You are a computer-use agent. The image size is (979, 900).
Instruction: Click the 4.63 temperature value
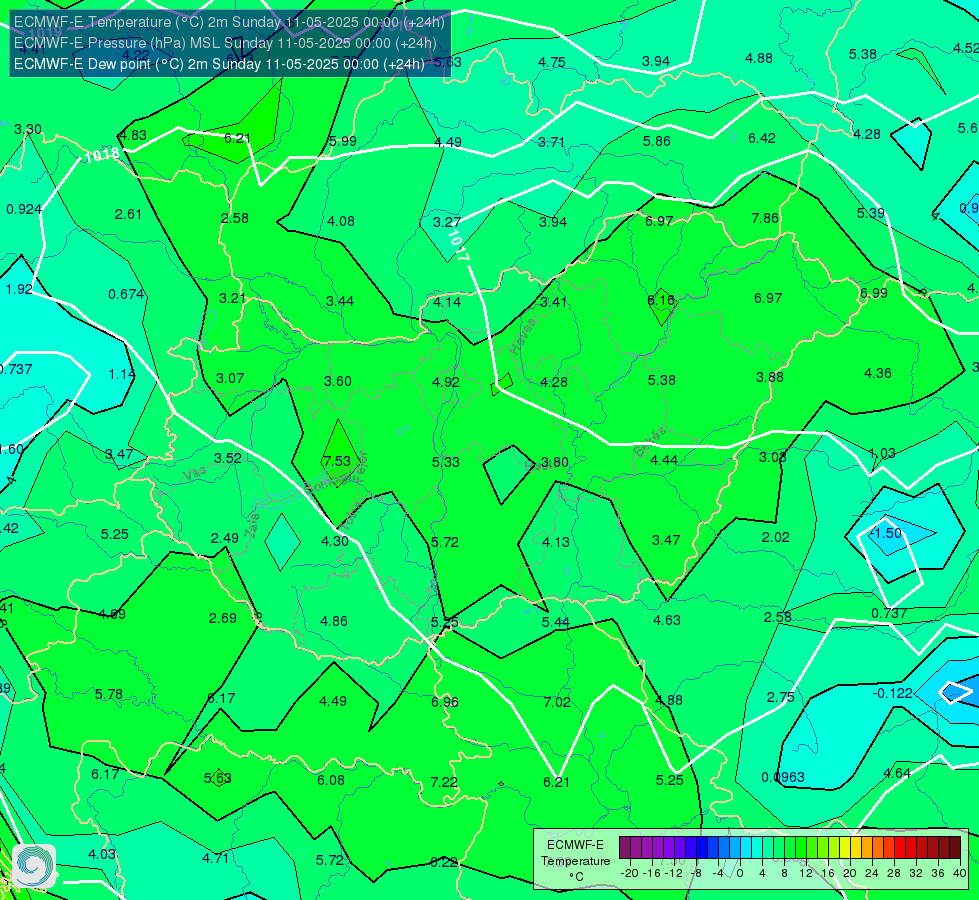point(667,620)
